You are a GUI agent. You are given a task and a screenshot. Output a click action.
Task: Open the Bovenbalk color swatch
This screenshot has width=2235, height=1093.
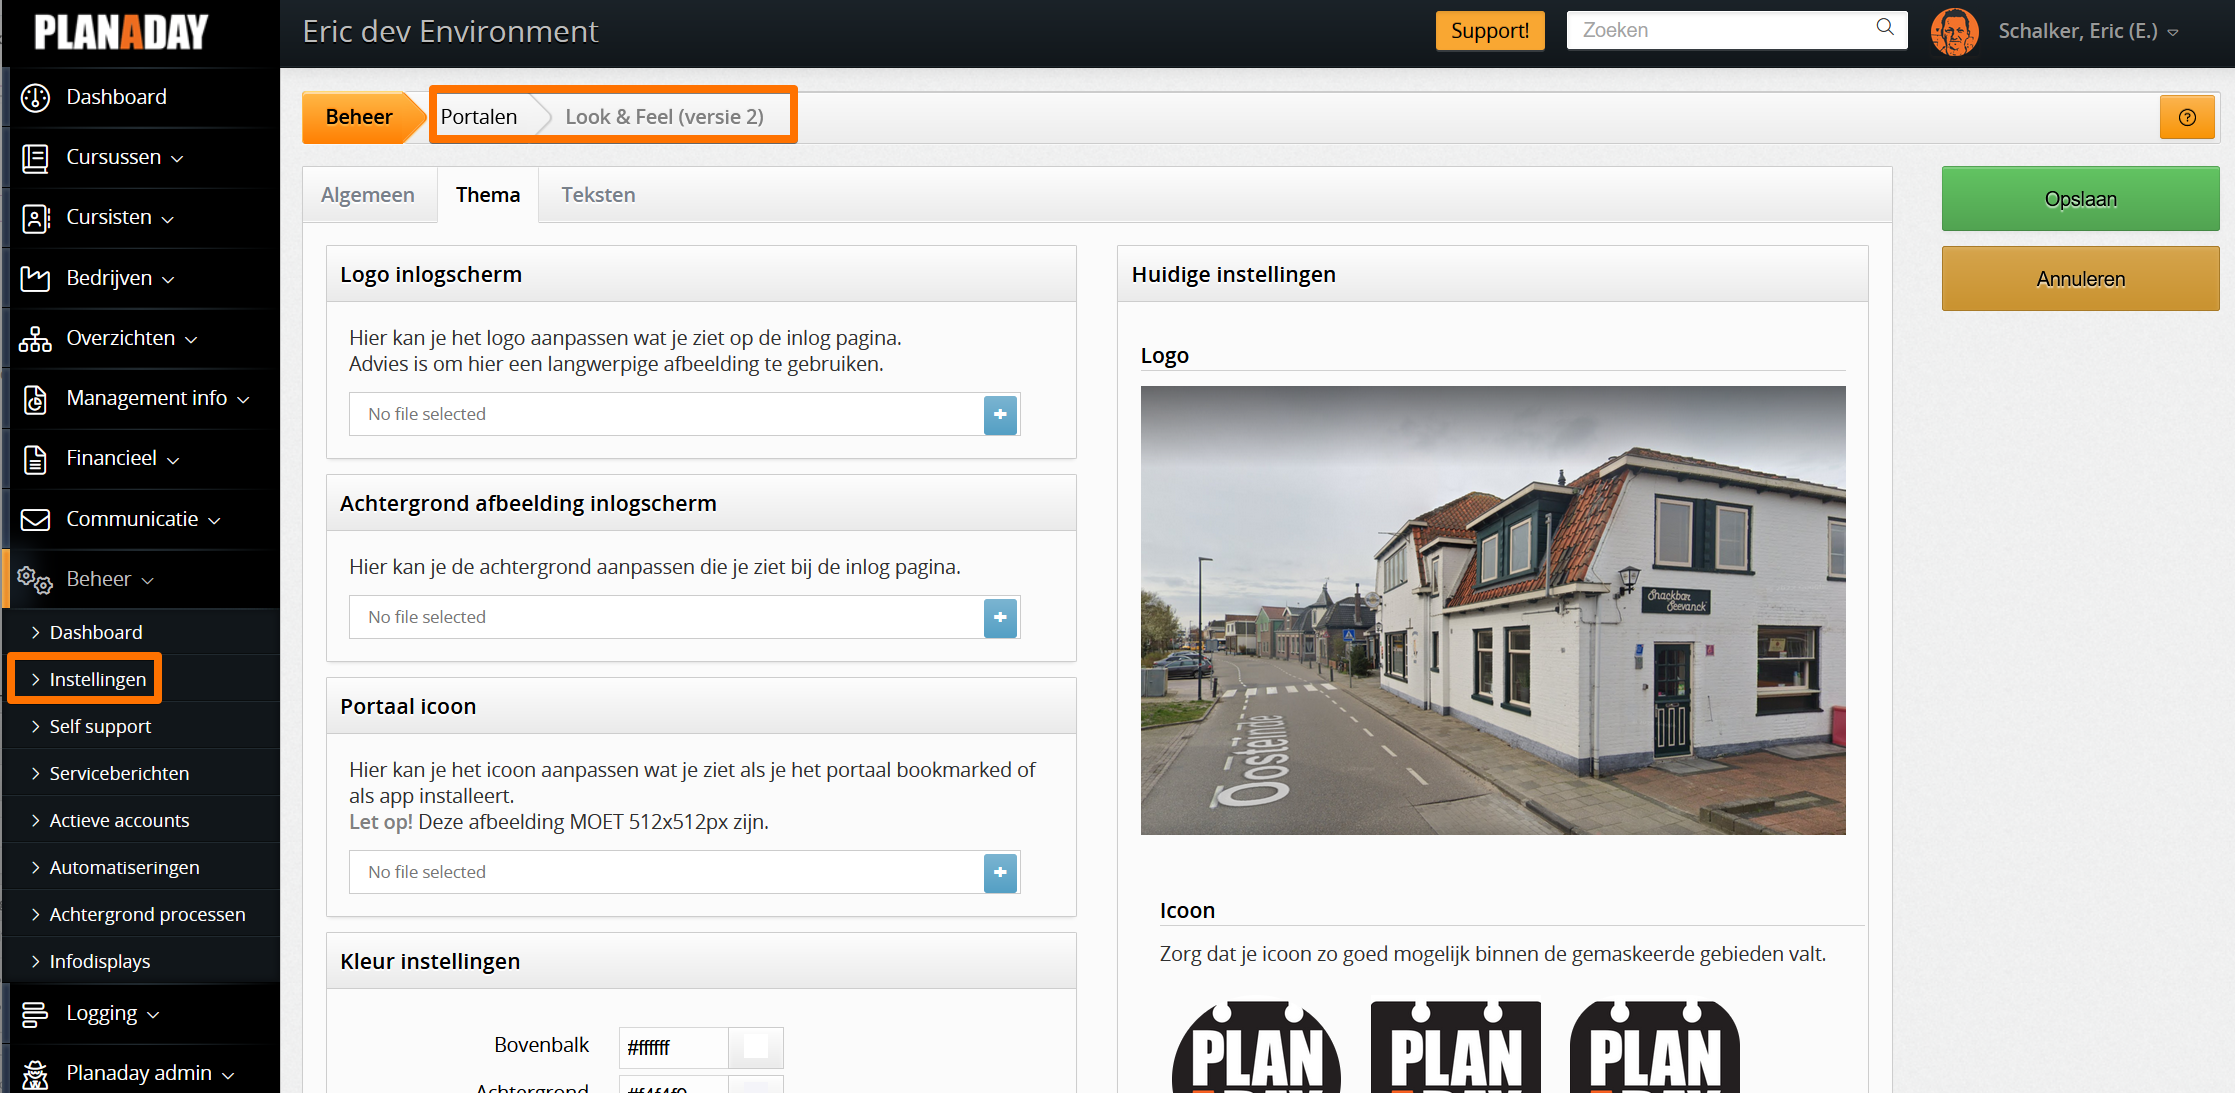(x=756, y=1047)
